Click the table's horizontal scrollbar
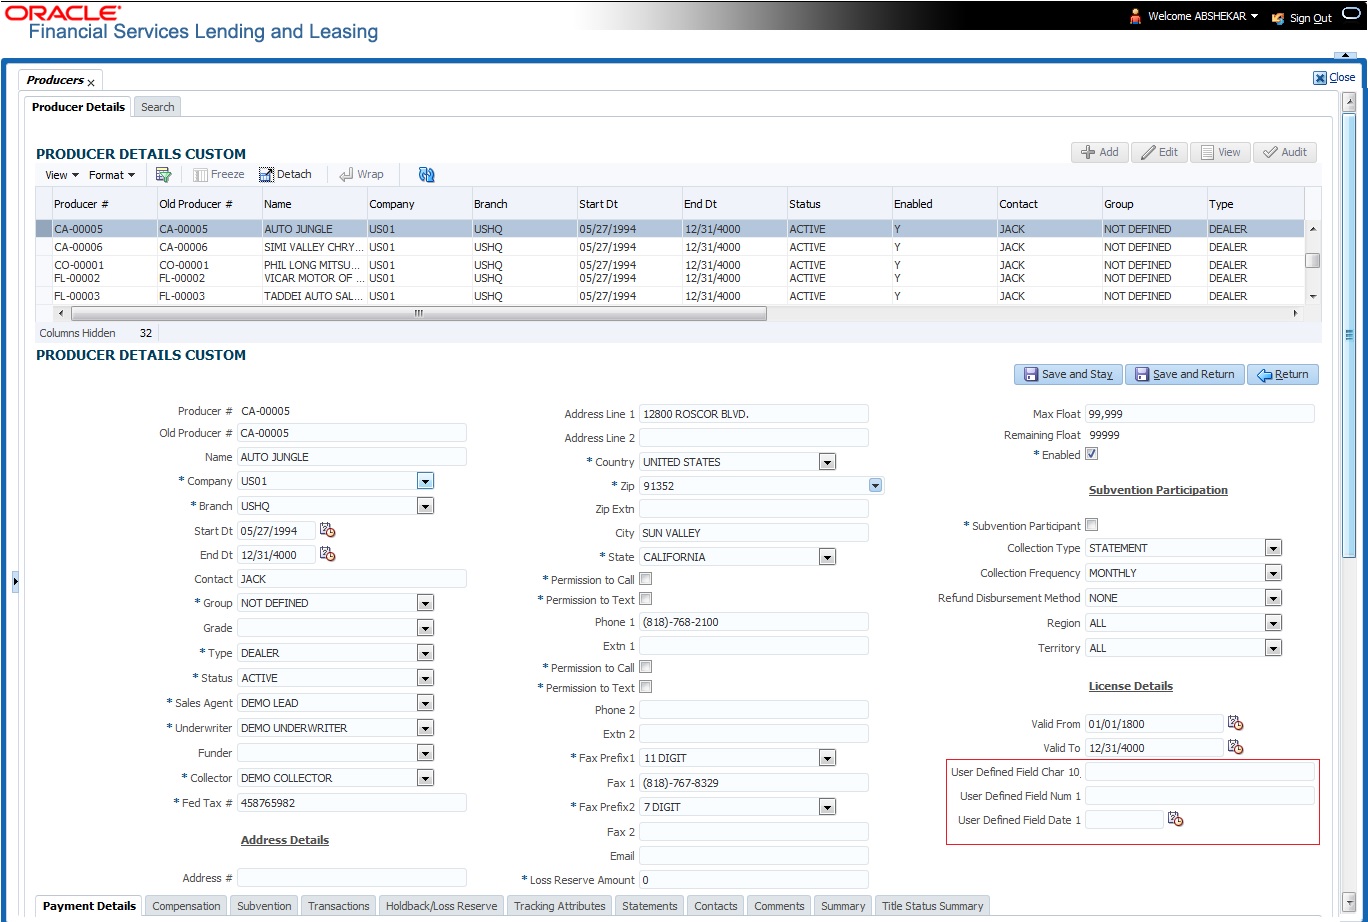Image resolution: width=1368 pixels, height=922 pixels. 418,313
